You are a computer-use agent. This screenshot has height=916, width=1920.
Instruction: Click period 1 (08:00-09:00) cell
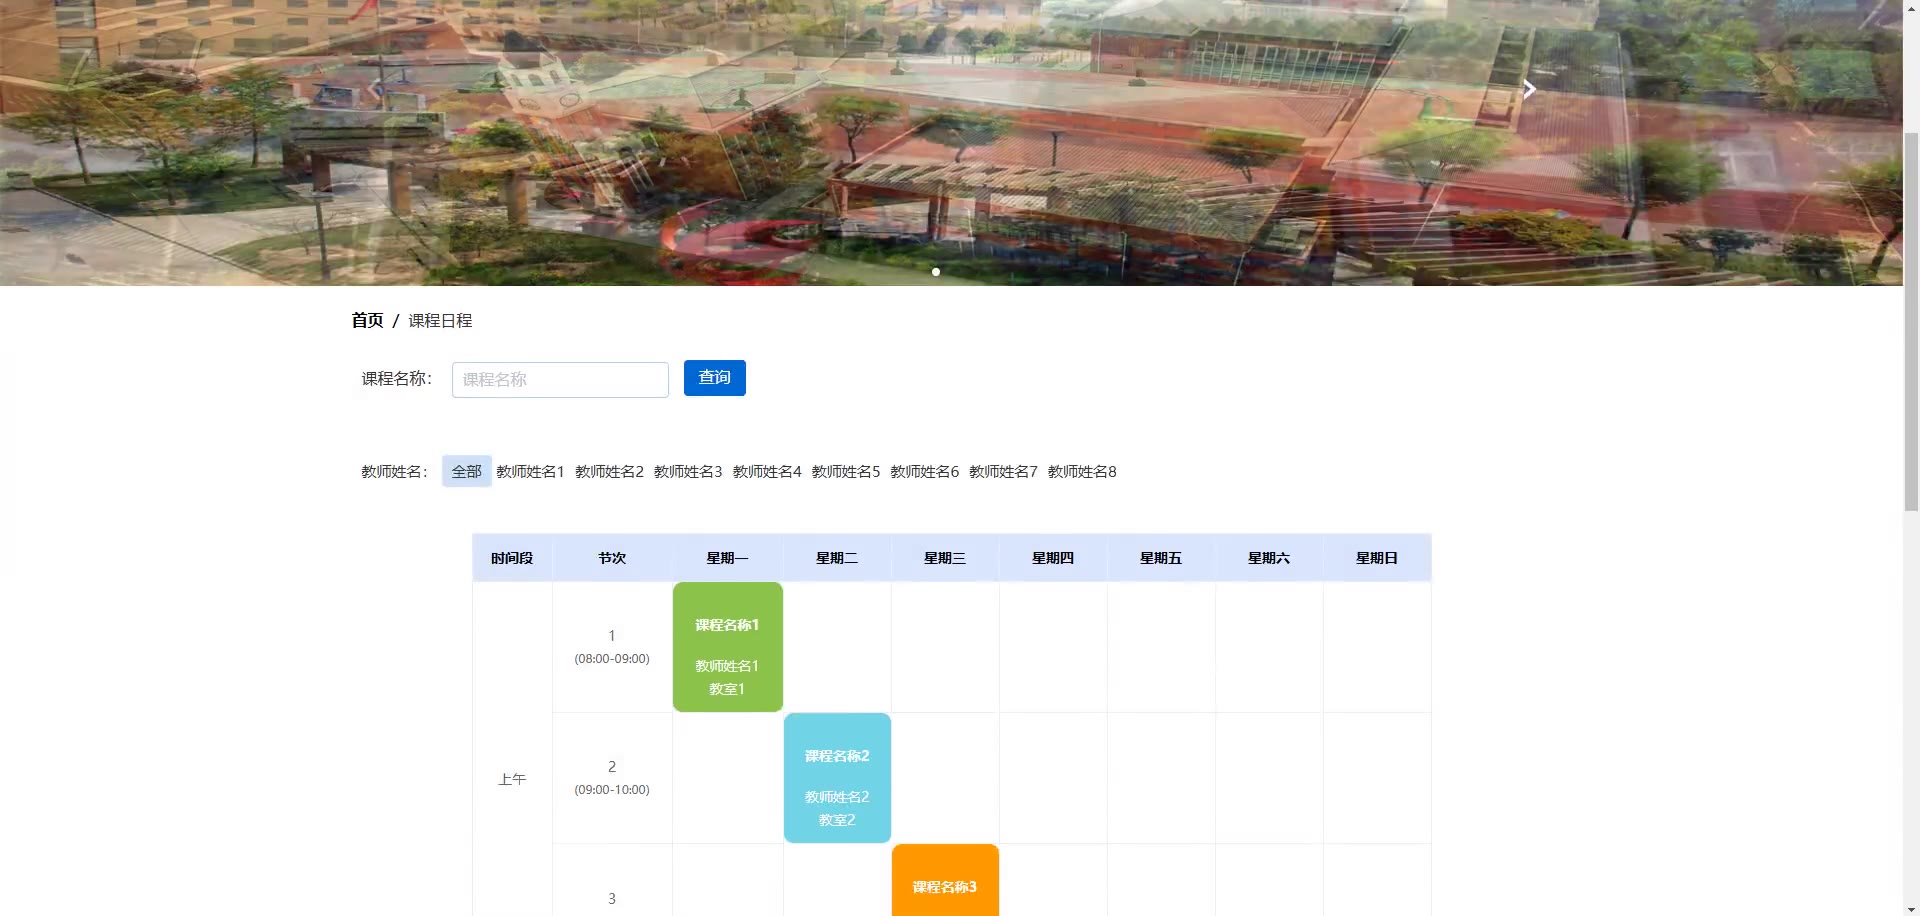point(612,647)
